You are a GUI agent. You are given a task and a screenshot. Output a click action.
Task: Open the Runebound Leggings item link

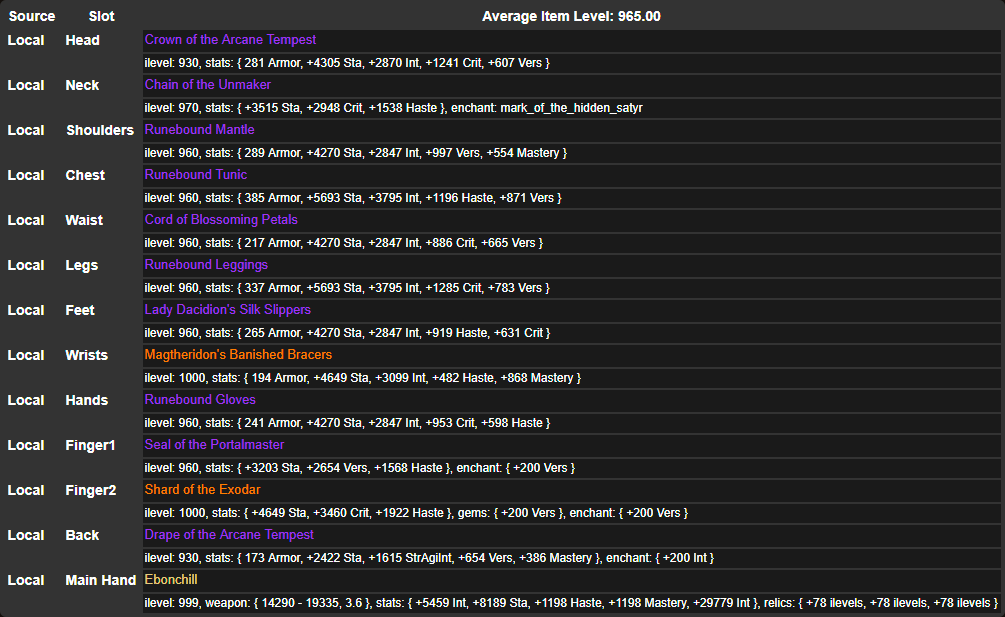coord(206,265)
